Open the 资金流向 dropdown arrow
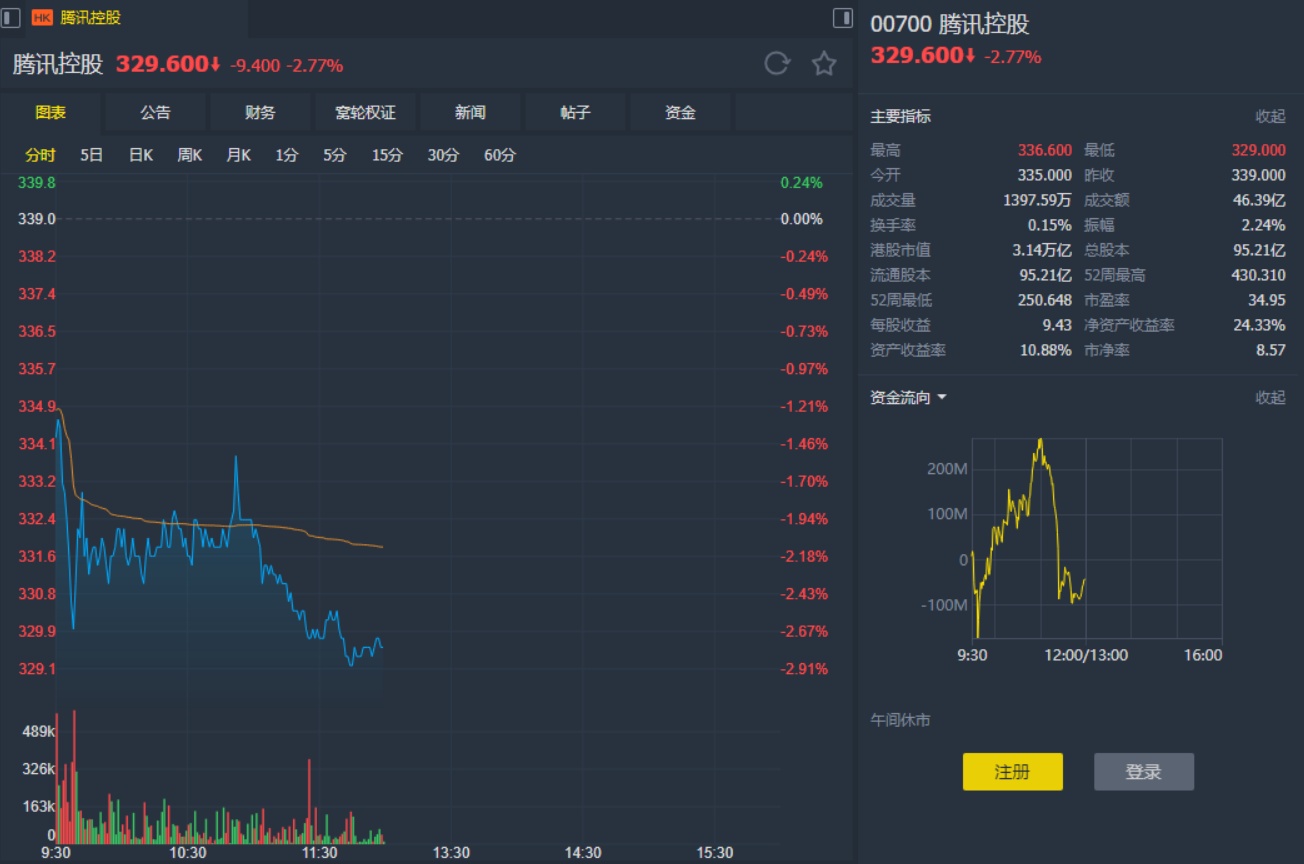 (x=941, y=398)
